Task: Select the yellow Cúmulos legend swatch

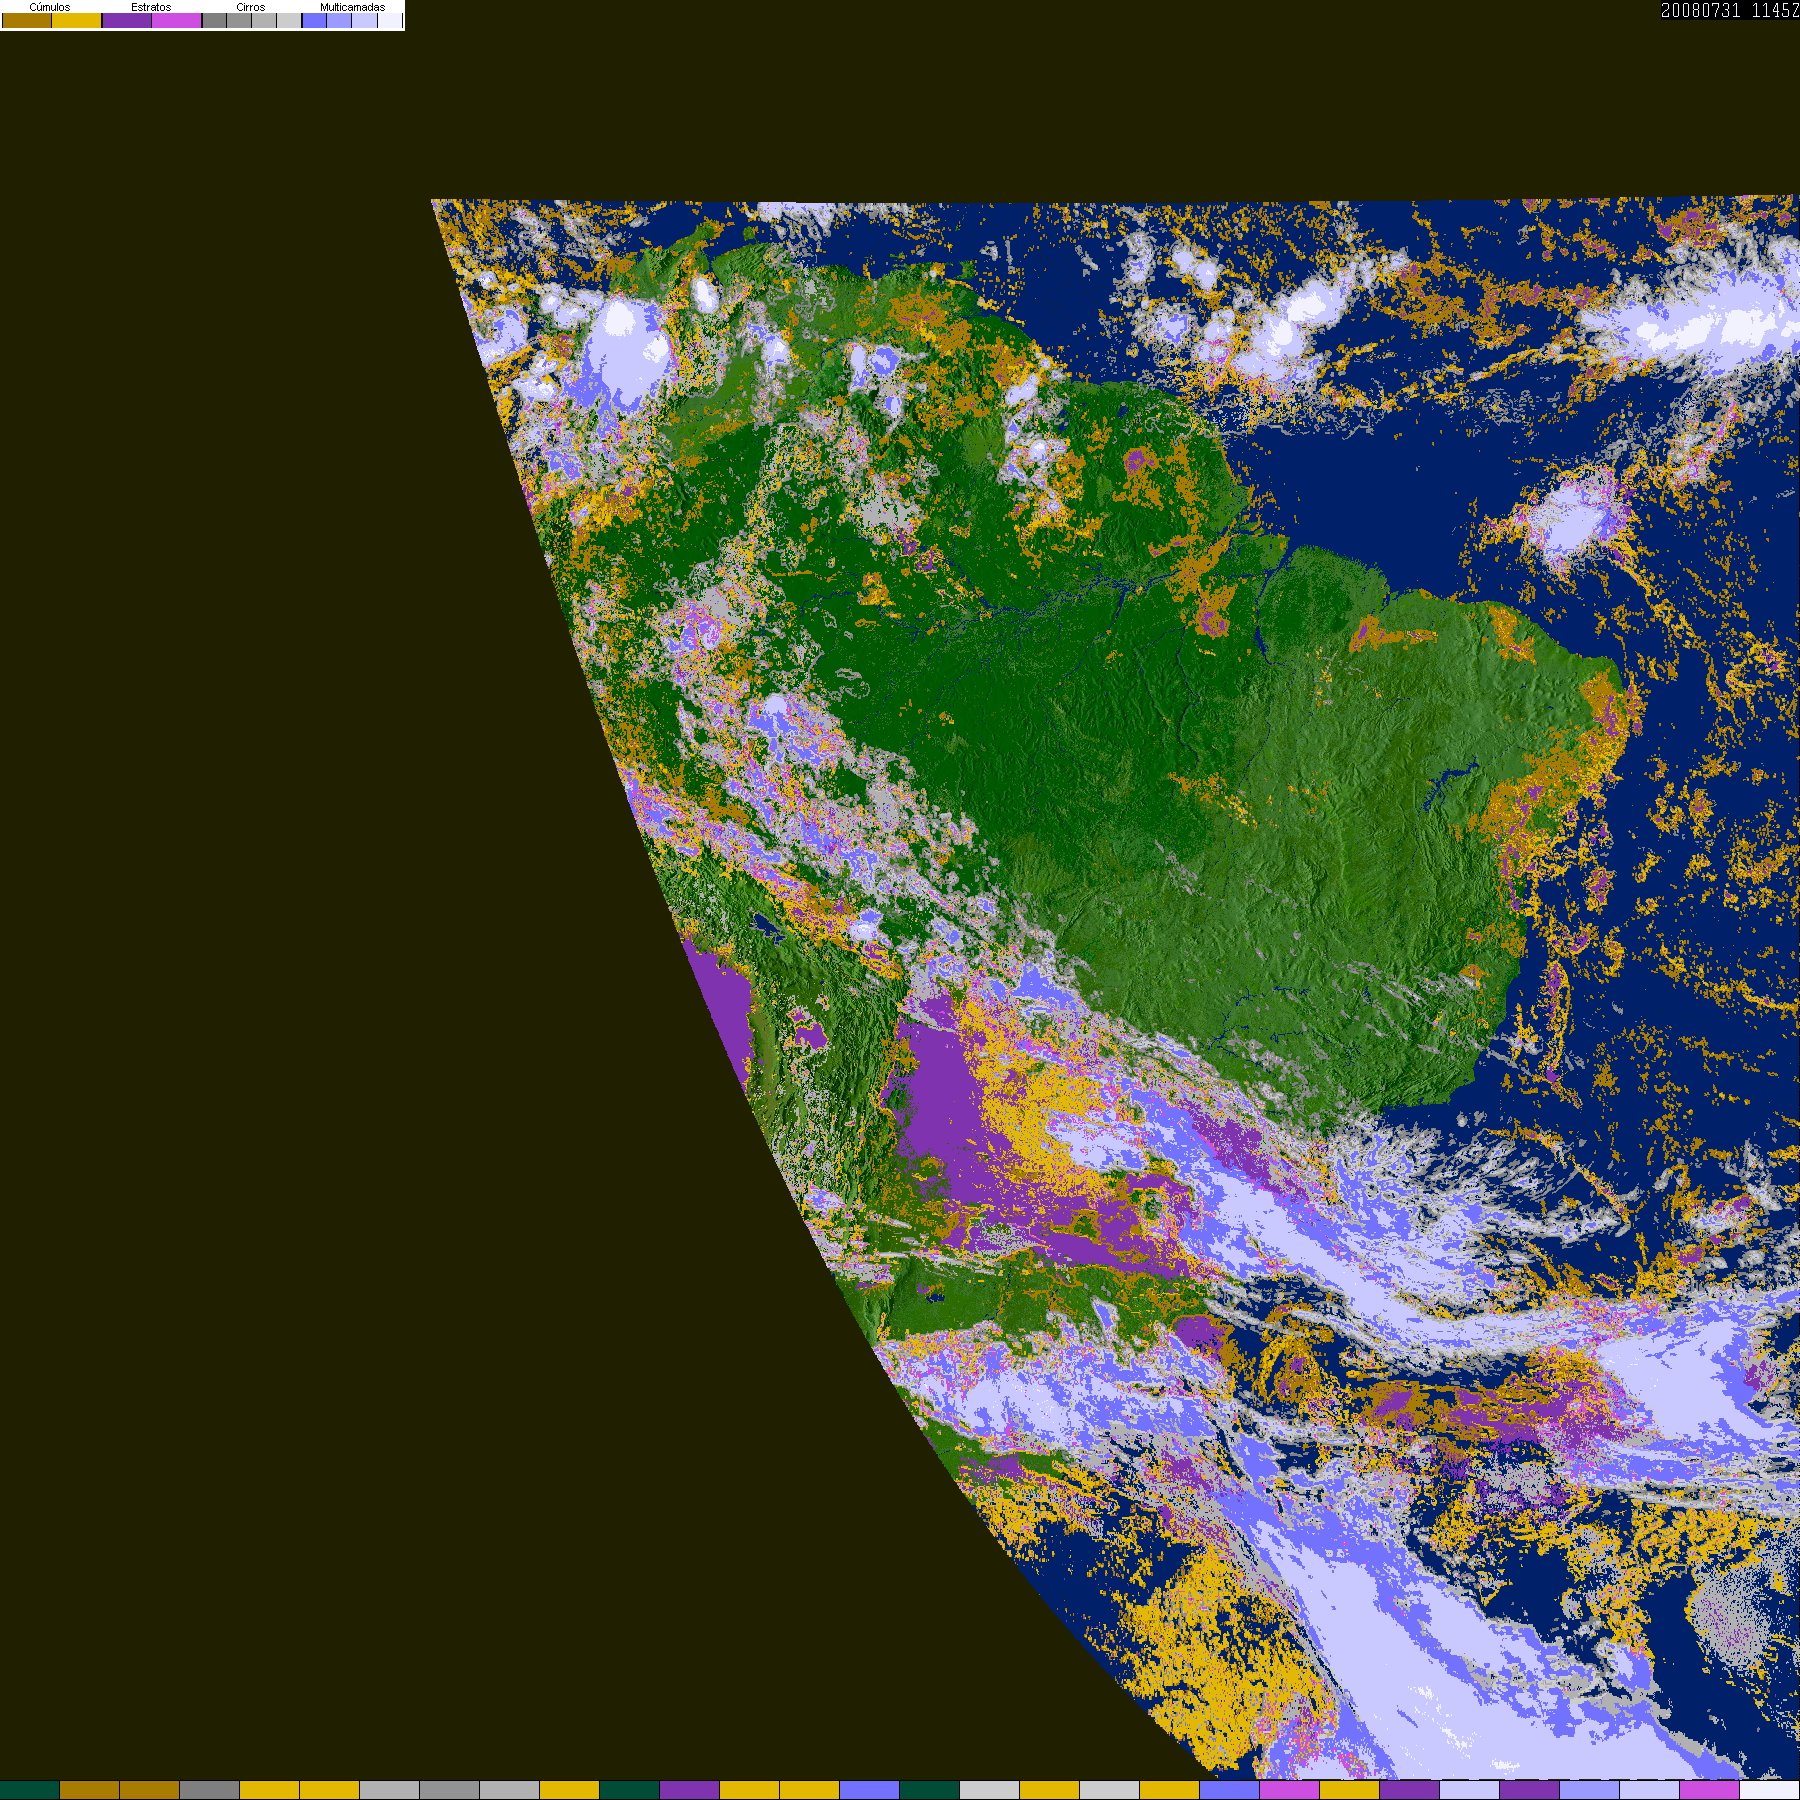Action: click(x=77, y=21)
